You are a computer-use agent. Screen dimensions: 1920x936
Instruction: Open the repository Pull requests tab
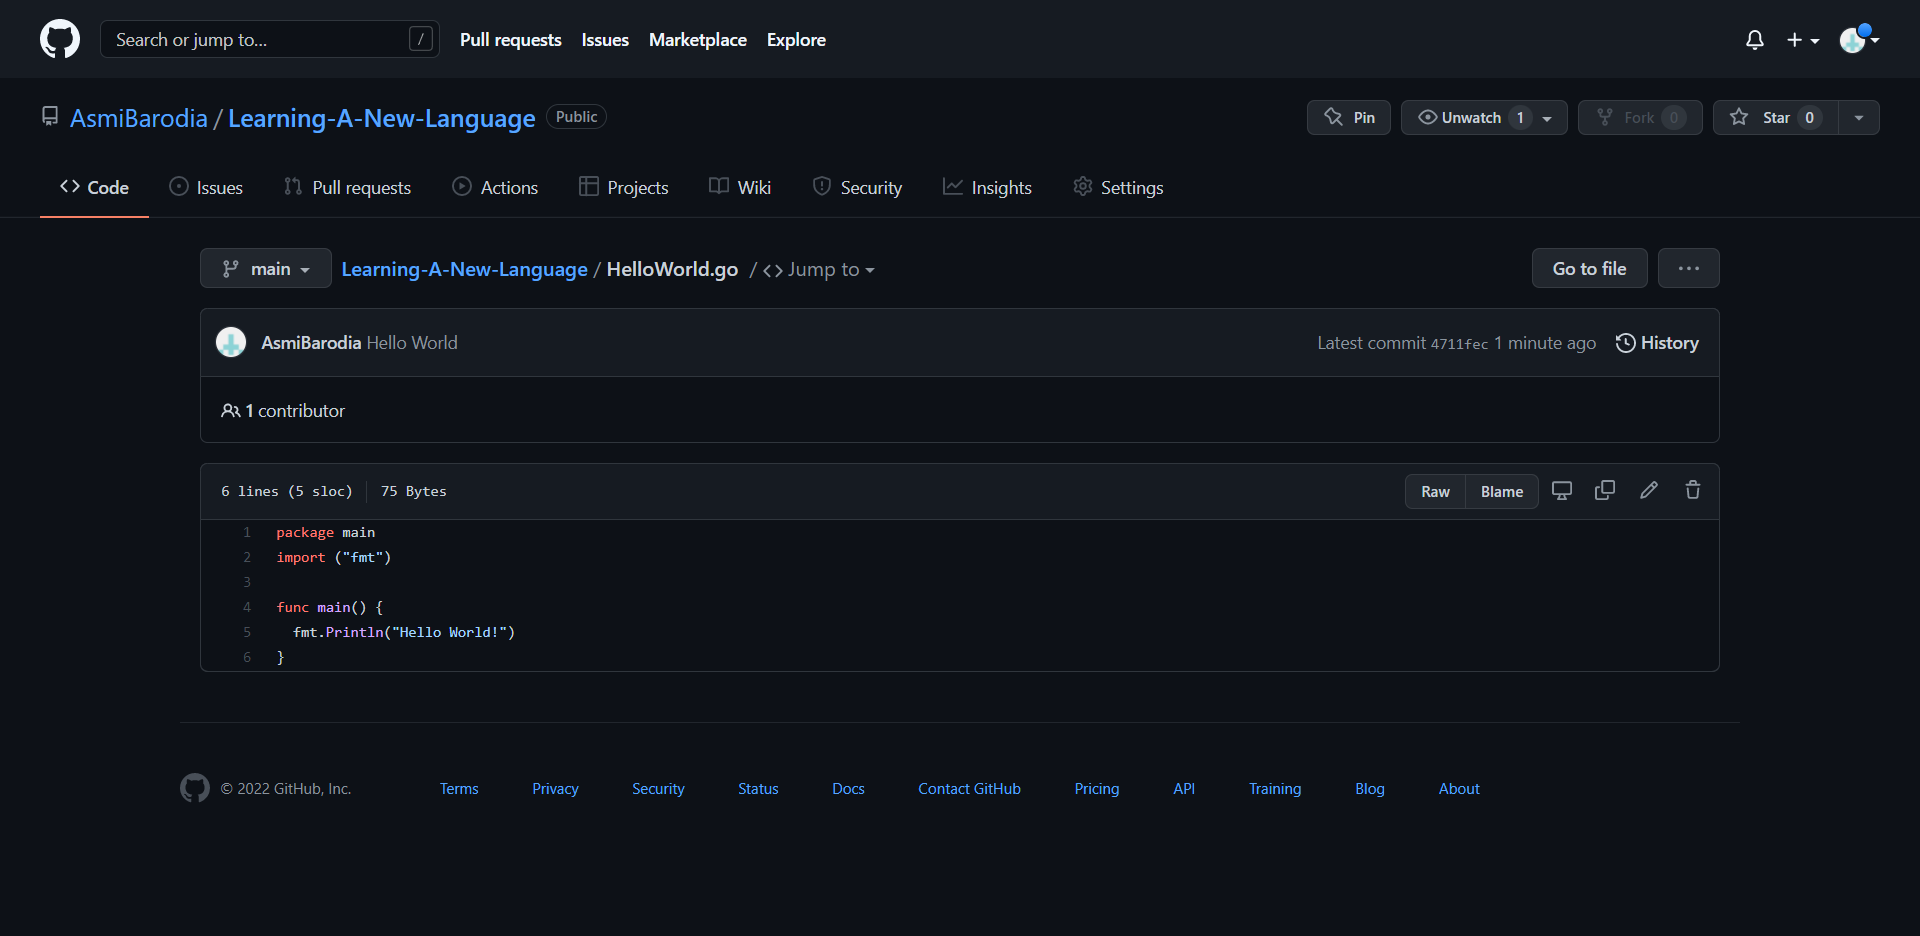point(347,187)
